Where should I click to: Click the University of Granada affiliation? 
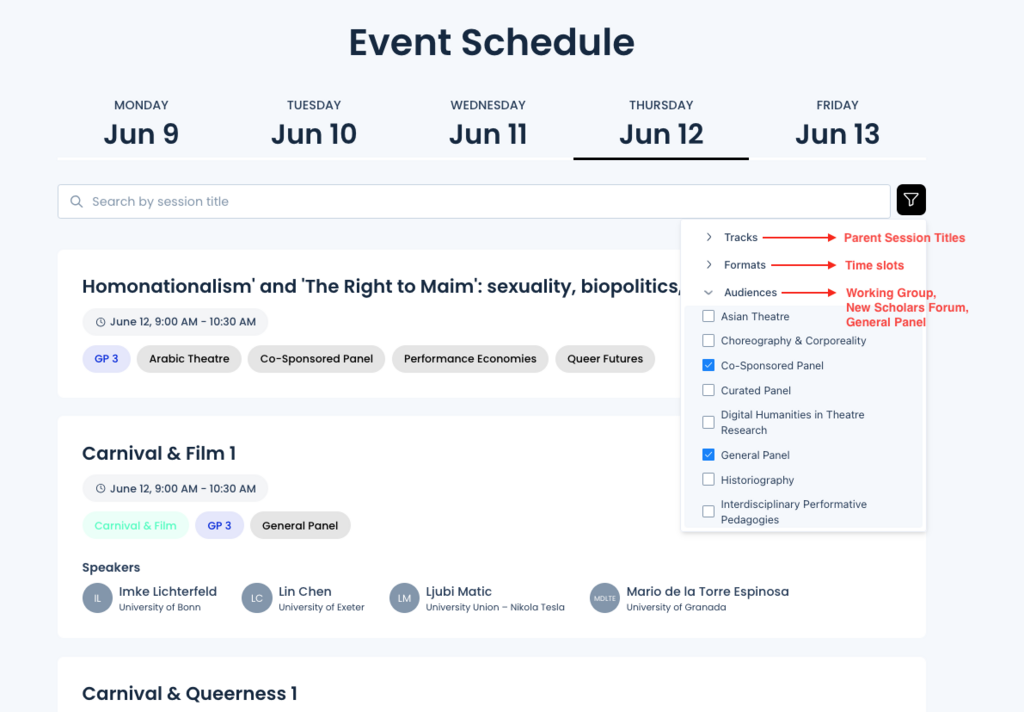676,607
